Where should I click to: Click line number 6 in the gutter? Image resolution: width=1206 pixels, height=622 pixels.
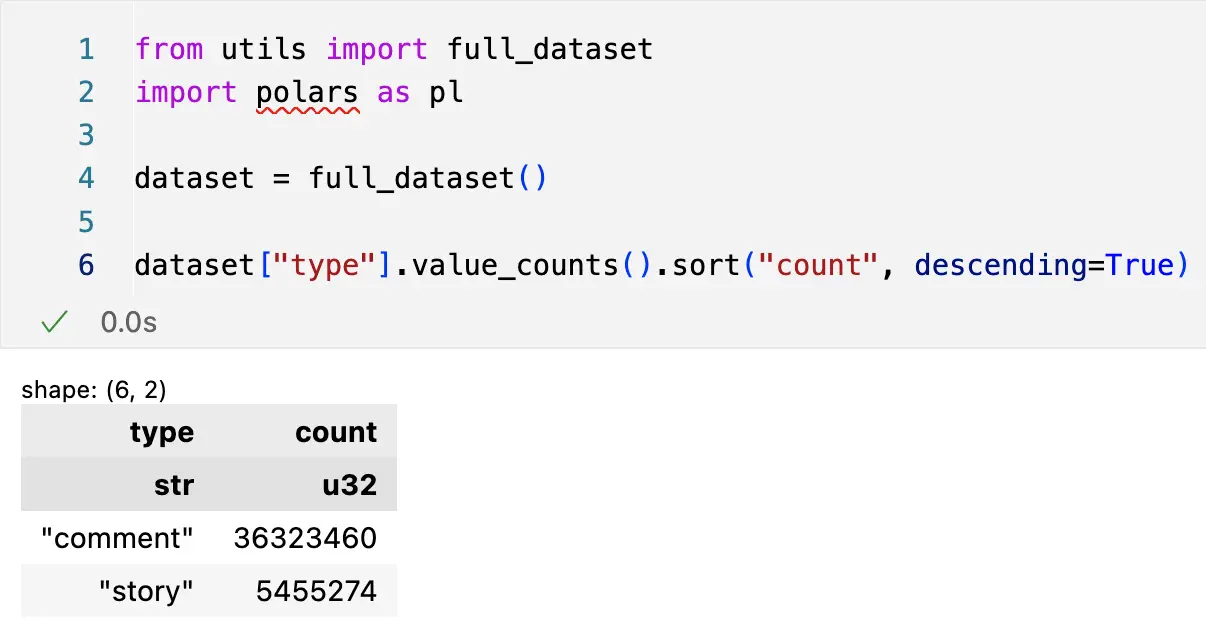click(86, 265)
